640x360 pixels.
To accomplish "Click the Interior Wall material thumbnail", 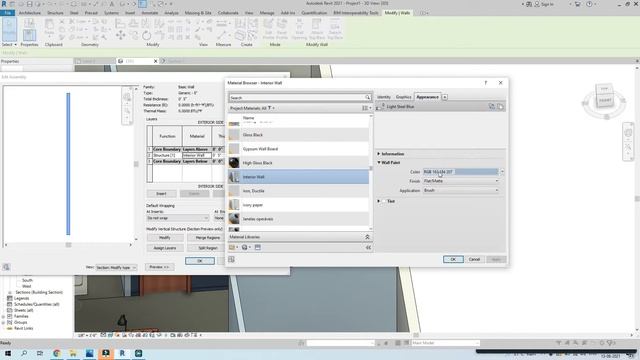I will (x=234, y=177).
